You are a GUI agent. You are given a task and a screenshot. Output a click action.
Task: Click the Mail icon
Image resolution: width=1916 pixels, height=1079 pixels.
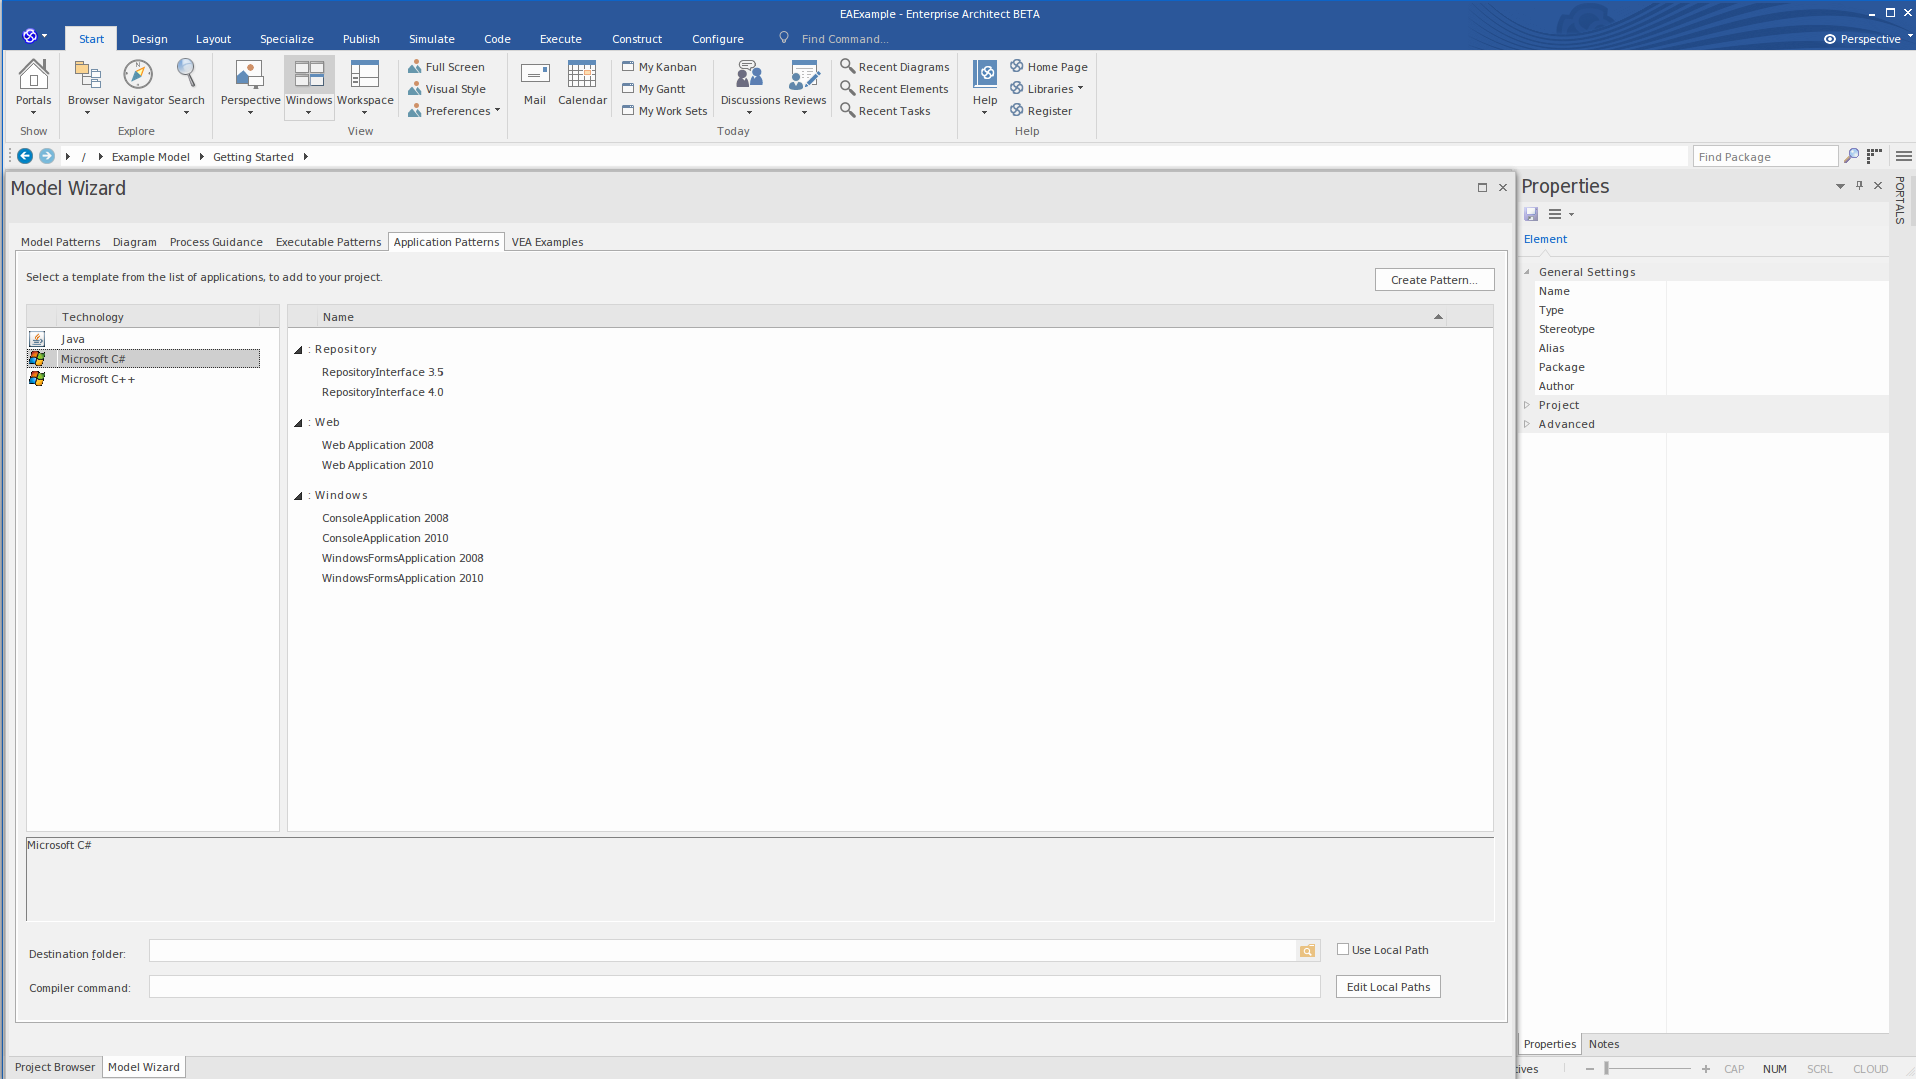pyautogui.click(x=535, y=75)
